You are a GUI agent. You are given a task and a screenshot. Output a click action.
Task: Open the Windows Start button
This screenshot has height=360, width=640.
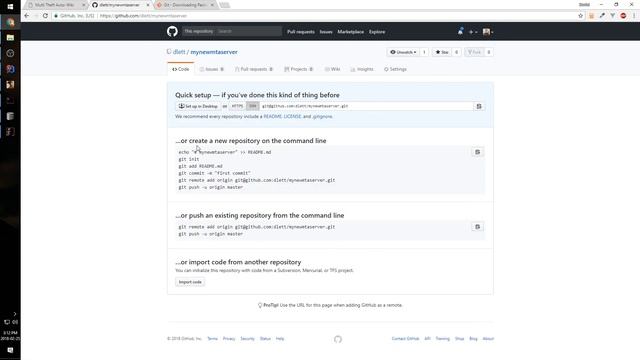tap(10, 7)
